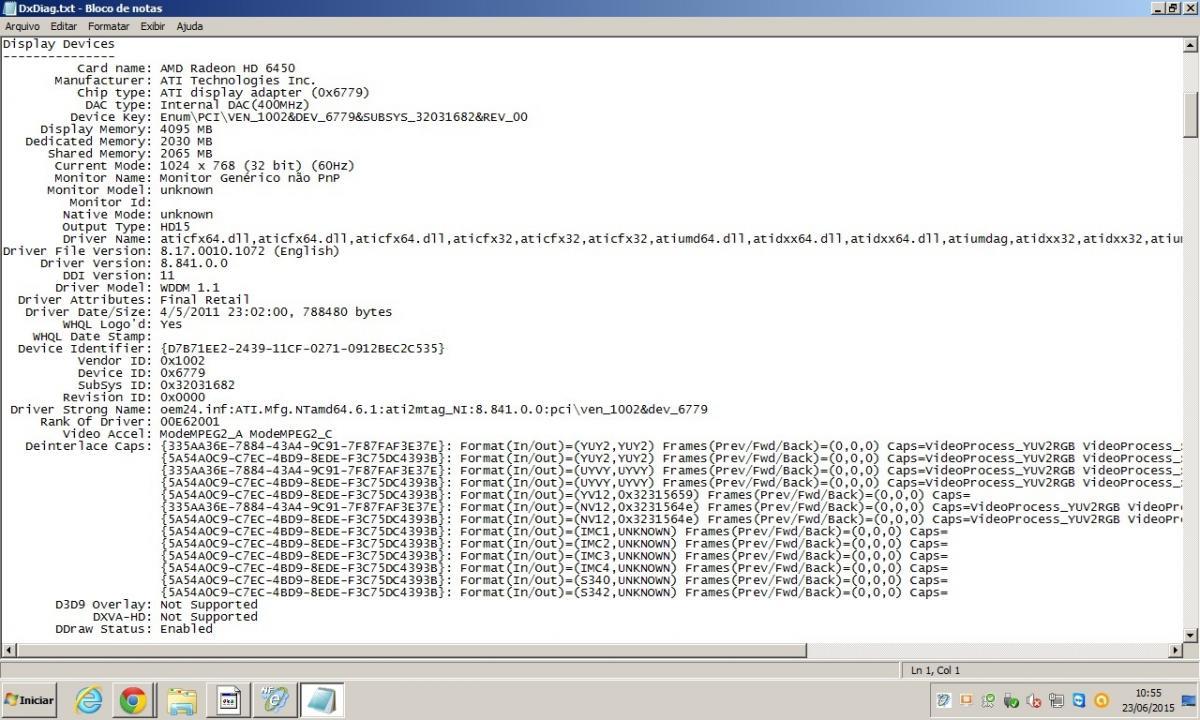The width and height of the screenshot is (1200, 720).
Task: Click 'Internal DAC(400MHz)' text
Action: (x=234, y=104)
